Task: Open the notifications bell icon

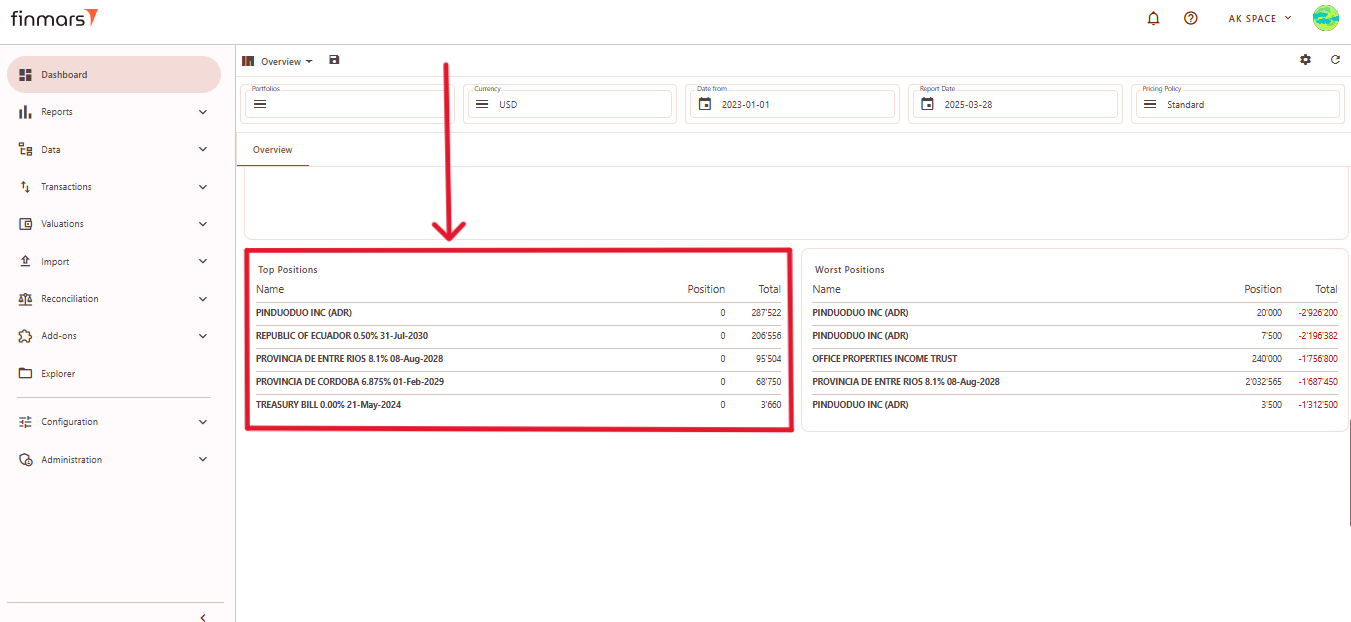Action: pyautogui.click(x=1153, y=18)
